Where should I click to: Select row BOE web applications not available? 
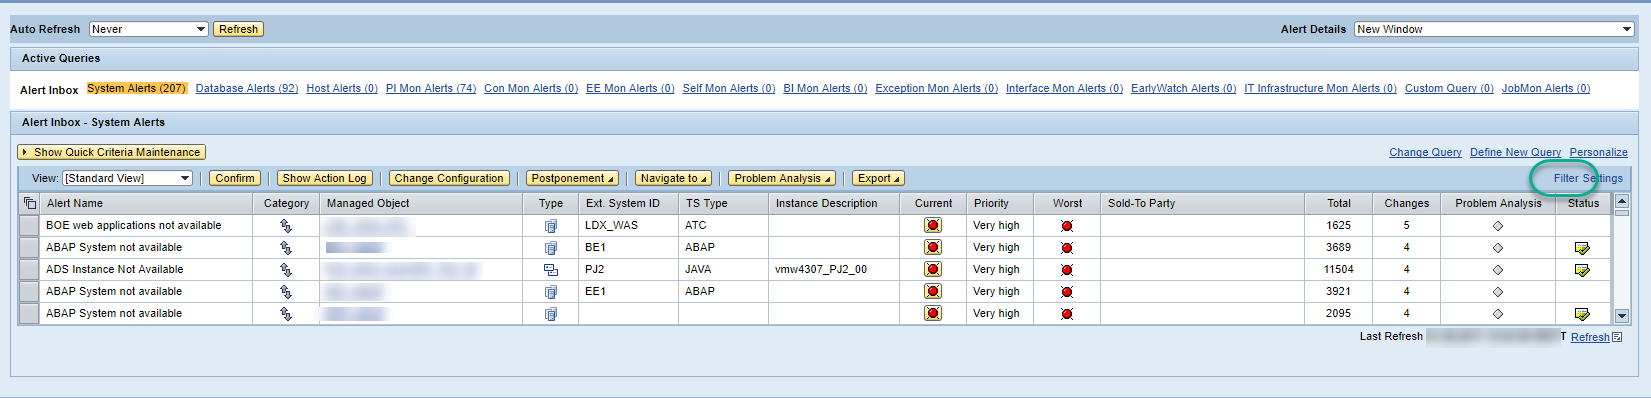29,226
